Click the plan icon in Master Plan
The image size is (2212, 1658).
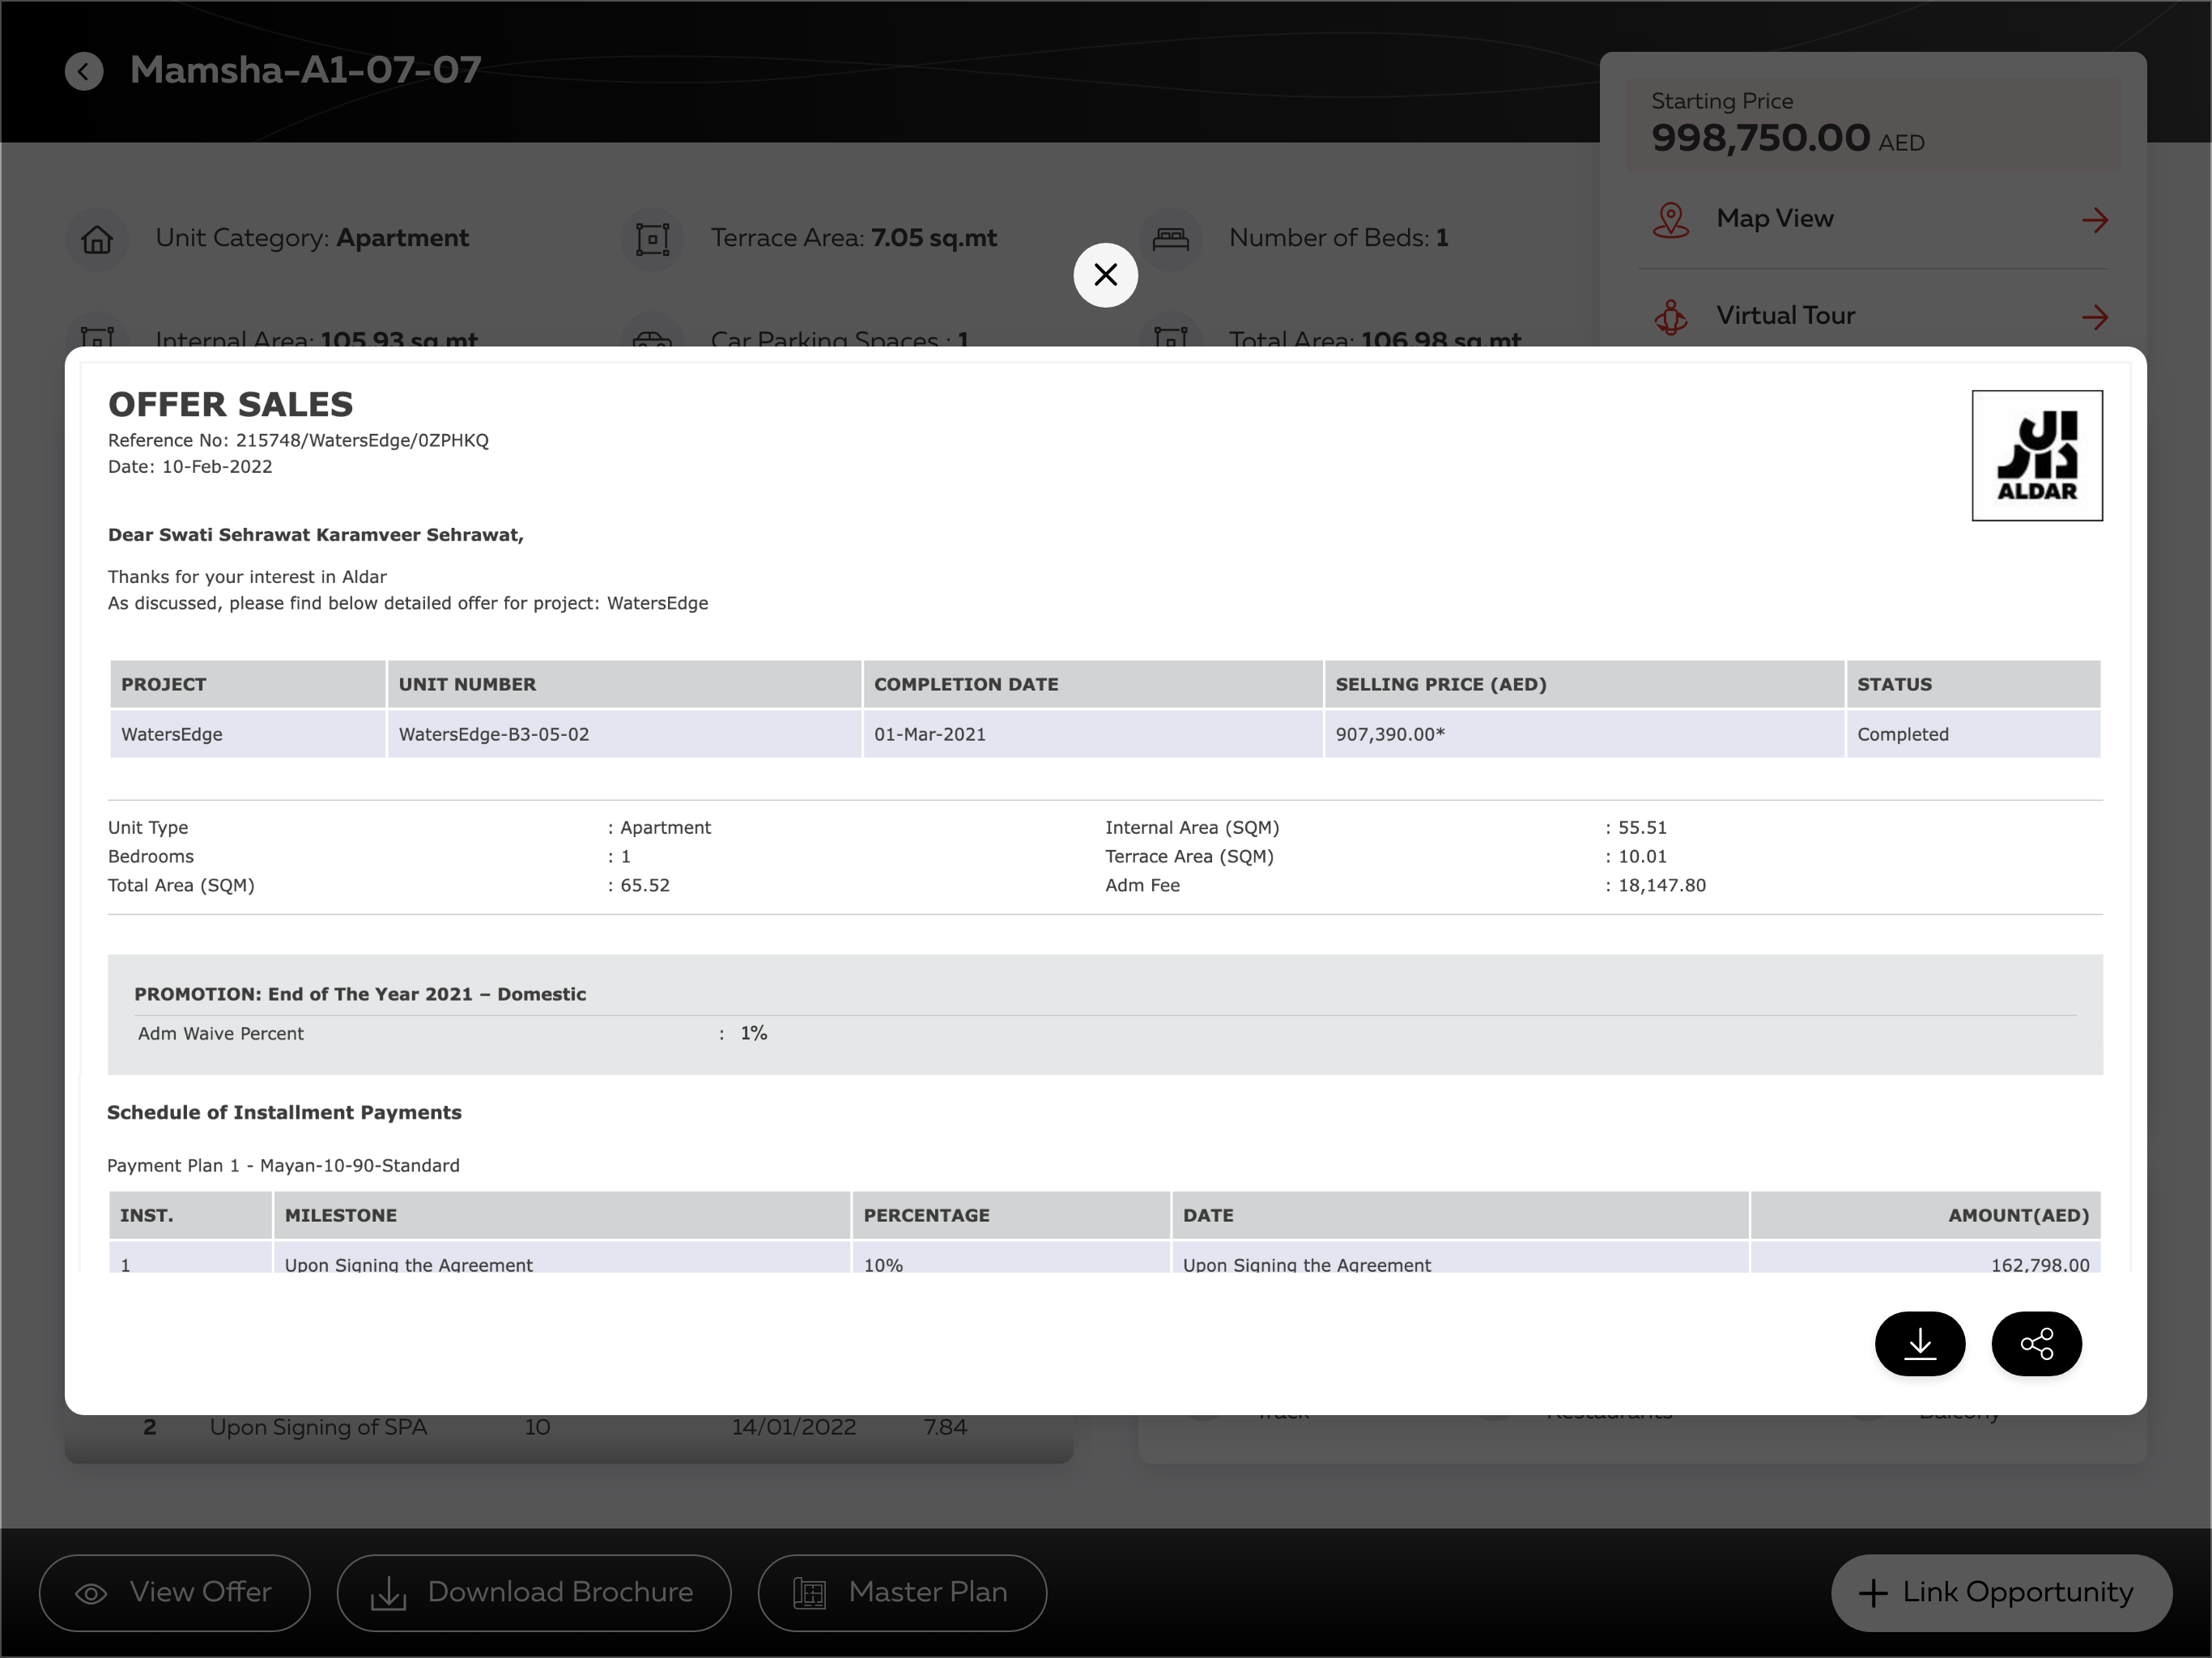pyautogui.click(x=809, y=1593)
